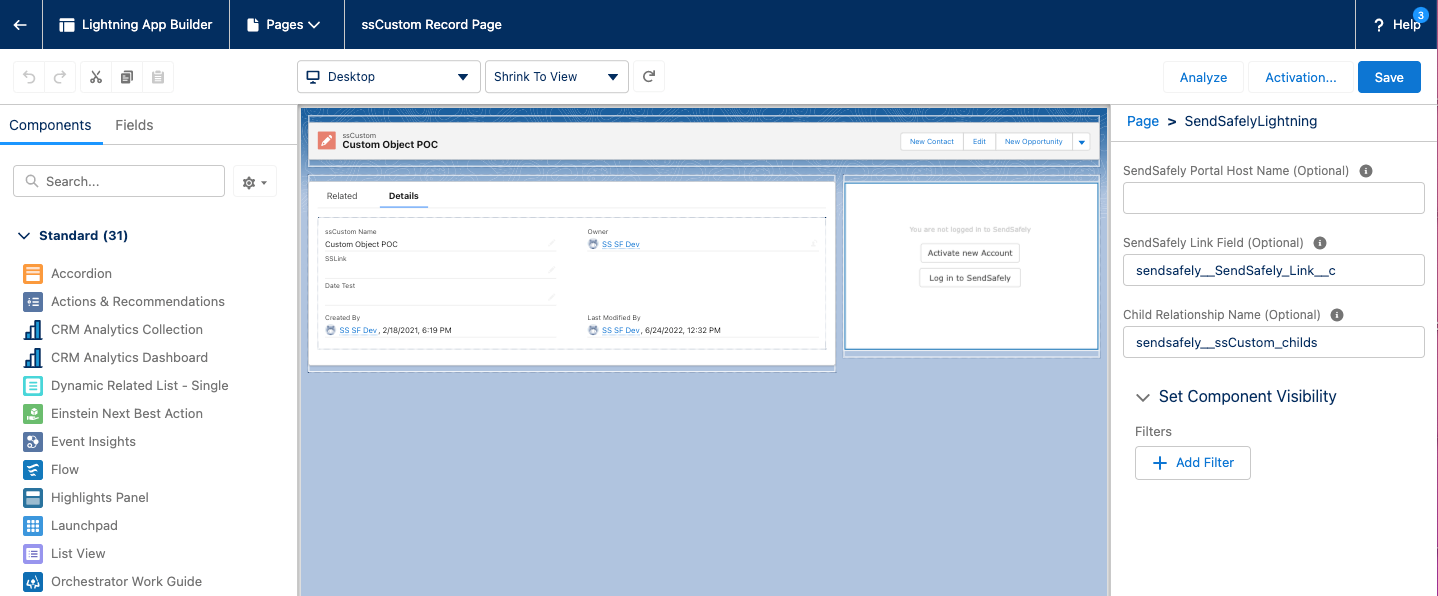
Task: Click the Save button
Action: tap(1389, 77)
